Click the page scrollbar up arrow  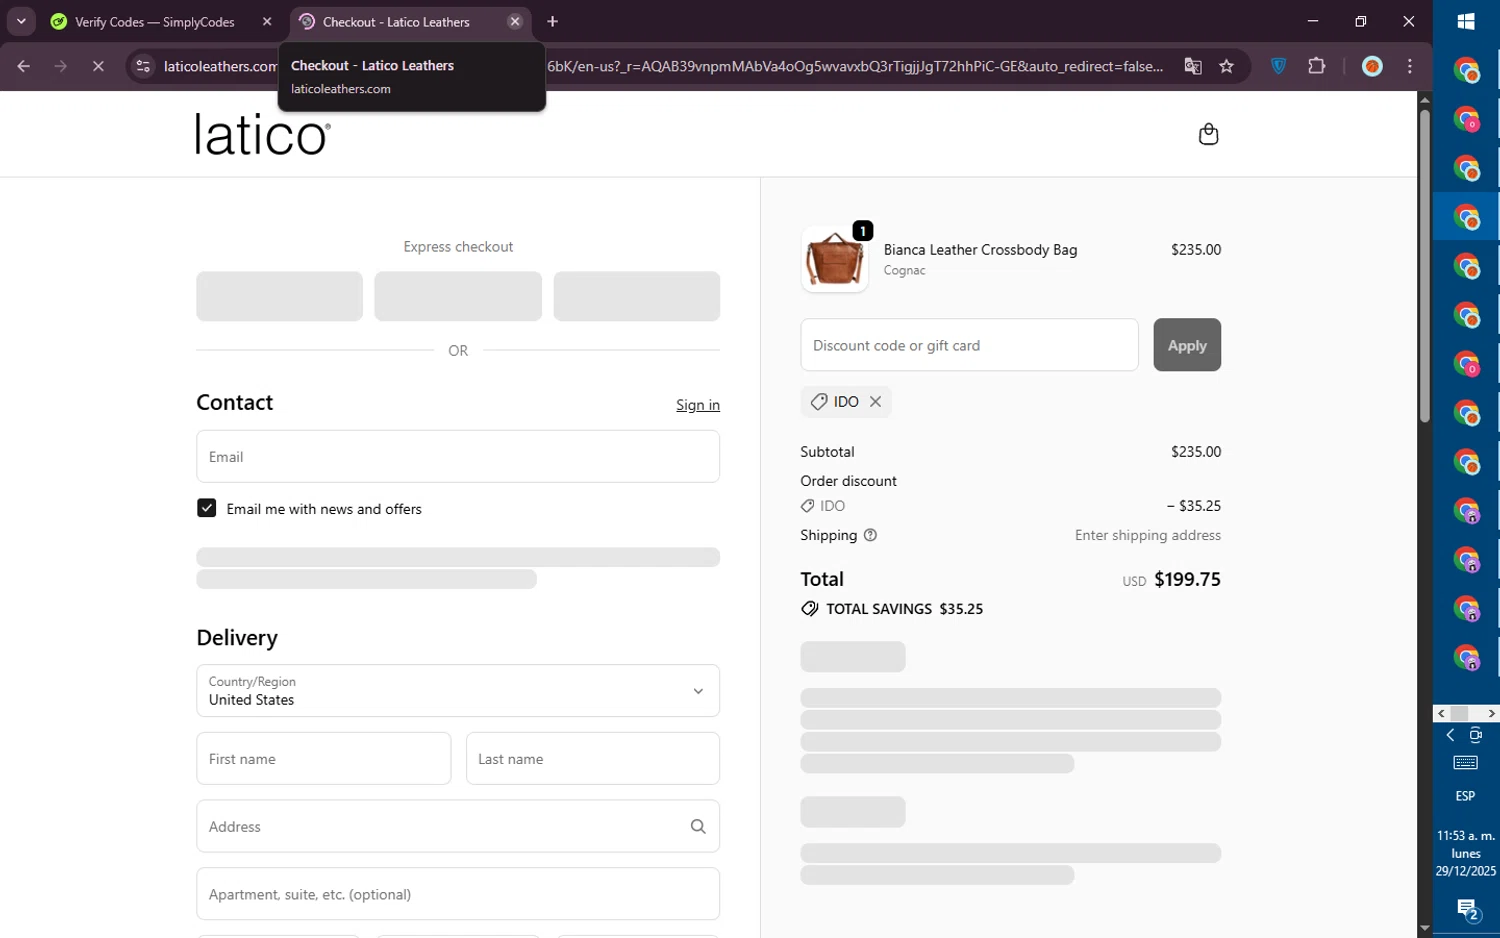[x=1424, y=100]
